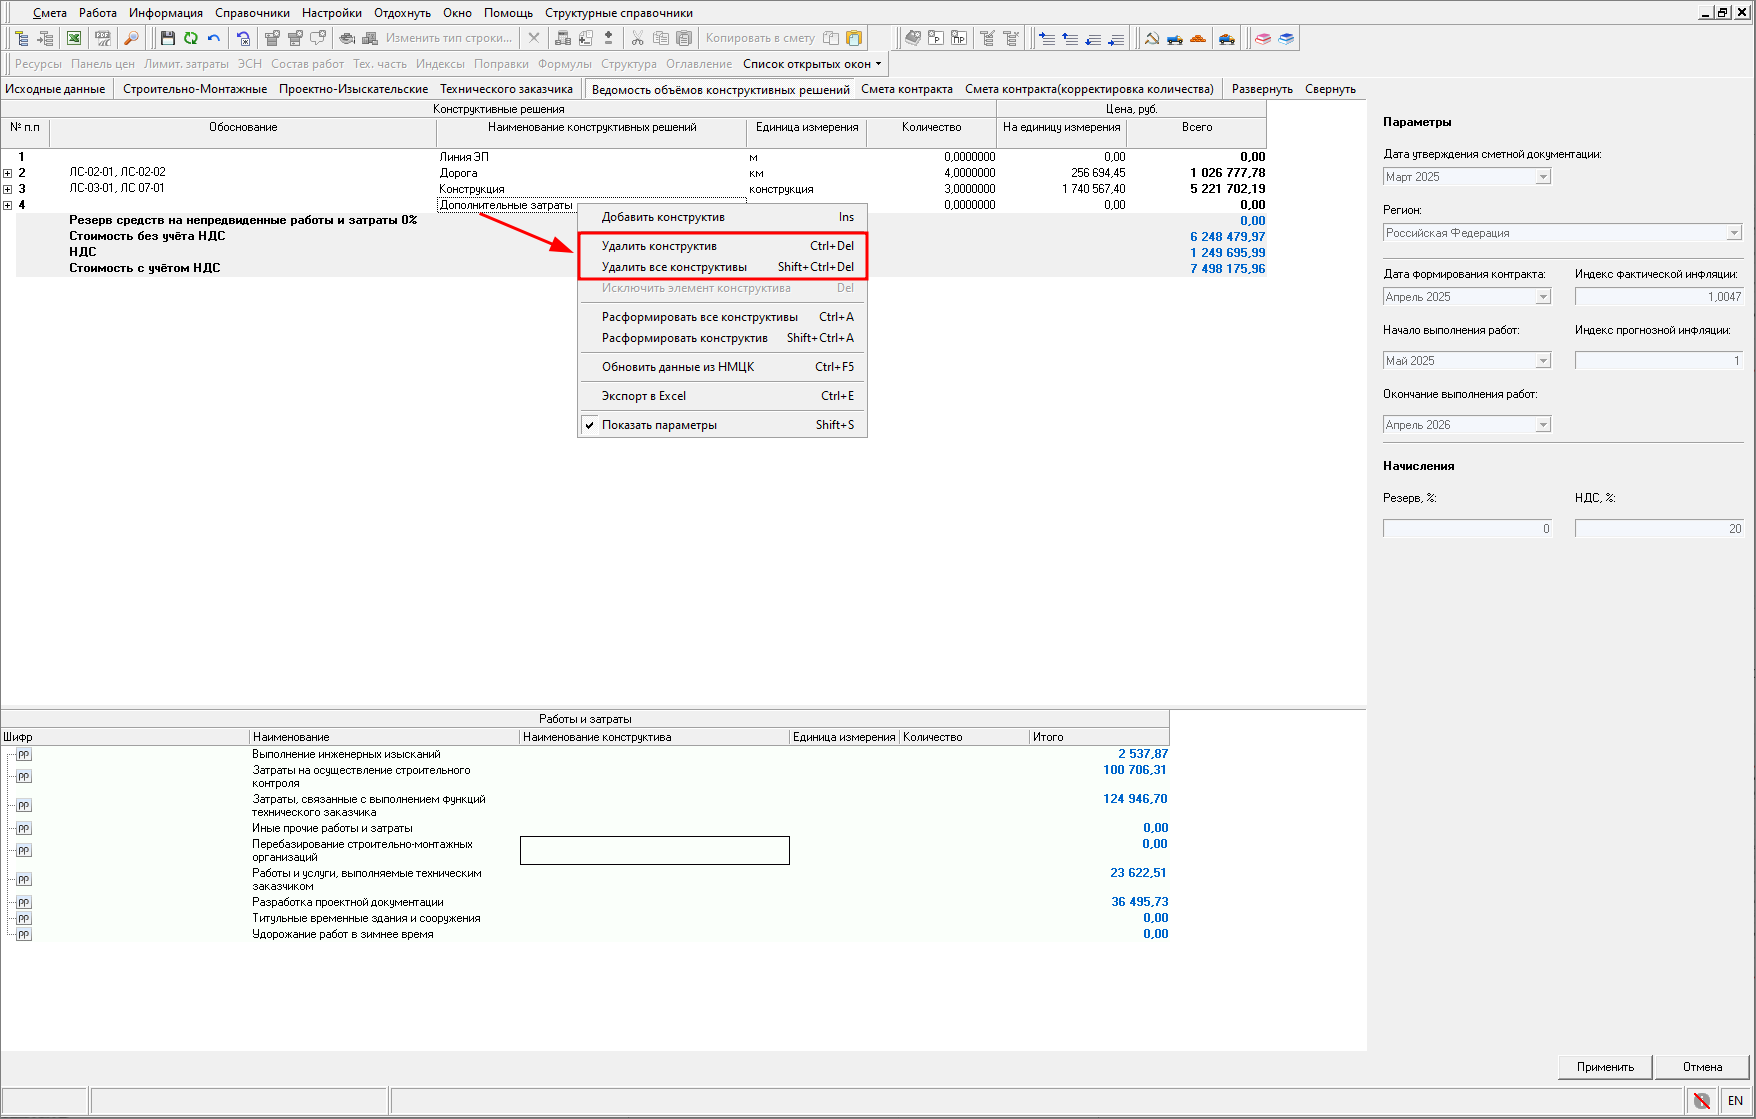Image resolution: width=1756 pixels, height=1119 pixels.
Task: Click the green refresh arrows icon
Action: (x=190, y=38)
